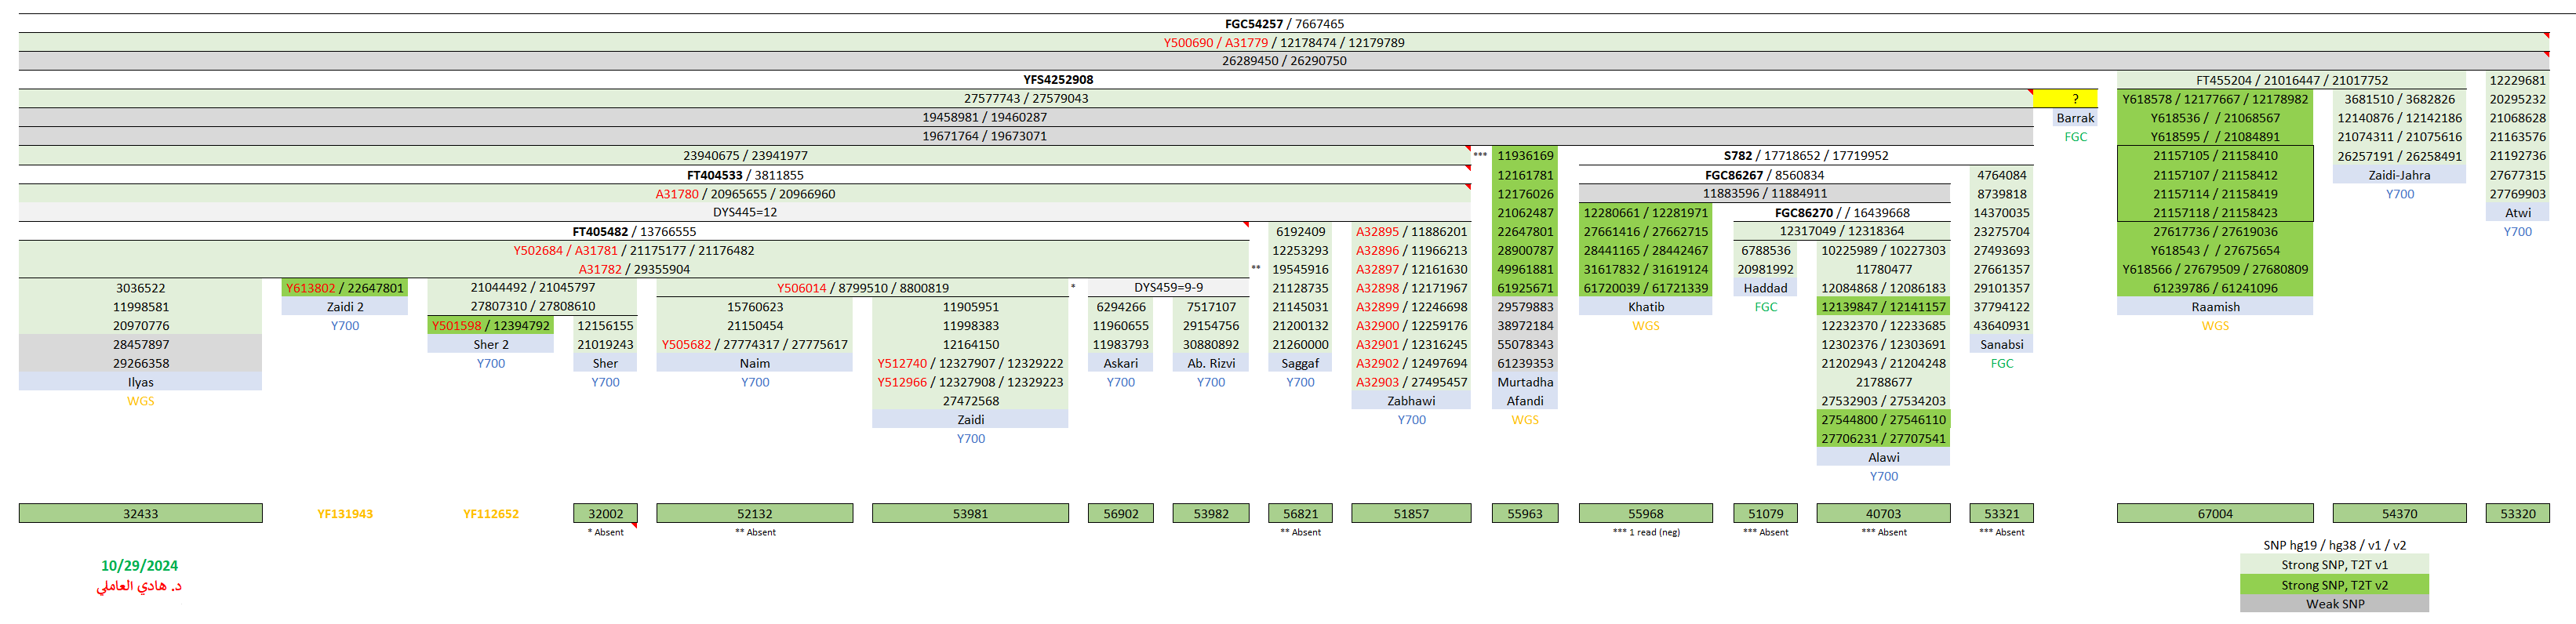Viewport: 2576px width, 624px height.
Task: Click the Barrak name cell
Action: (x=2074, y=118)
